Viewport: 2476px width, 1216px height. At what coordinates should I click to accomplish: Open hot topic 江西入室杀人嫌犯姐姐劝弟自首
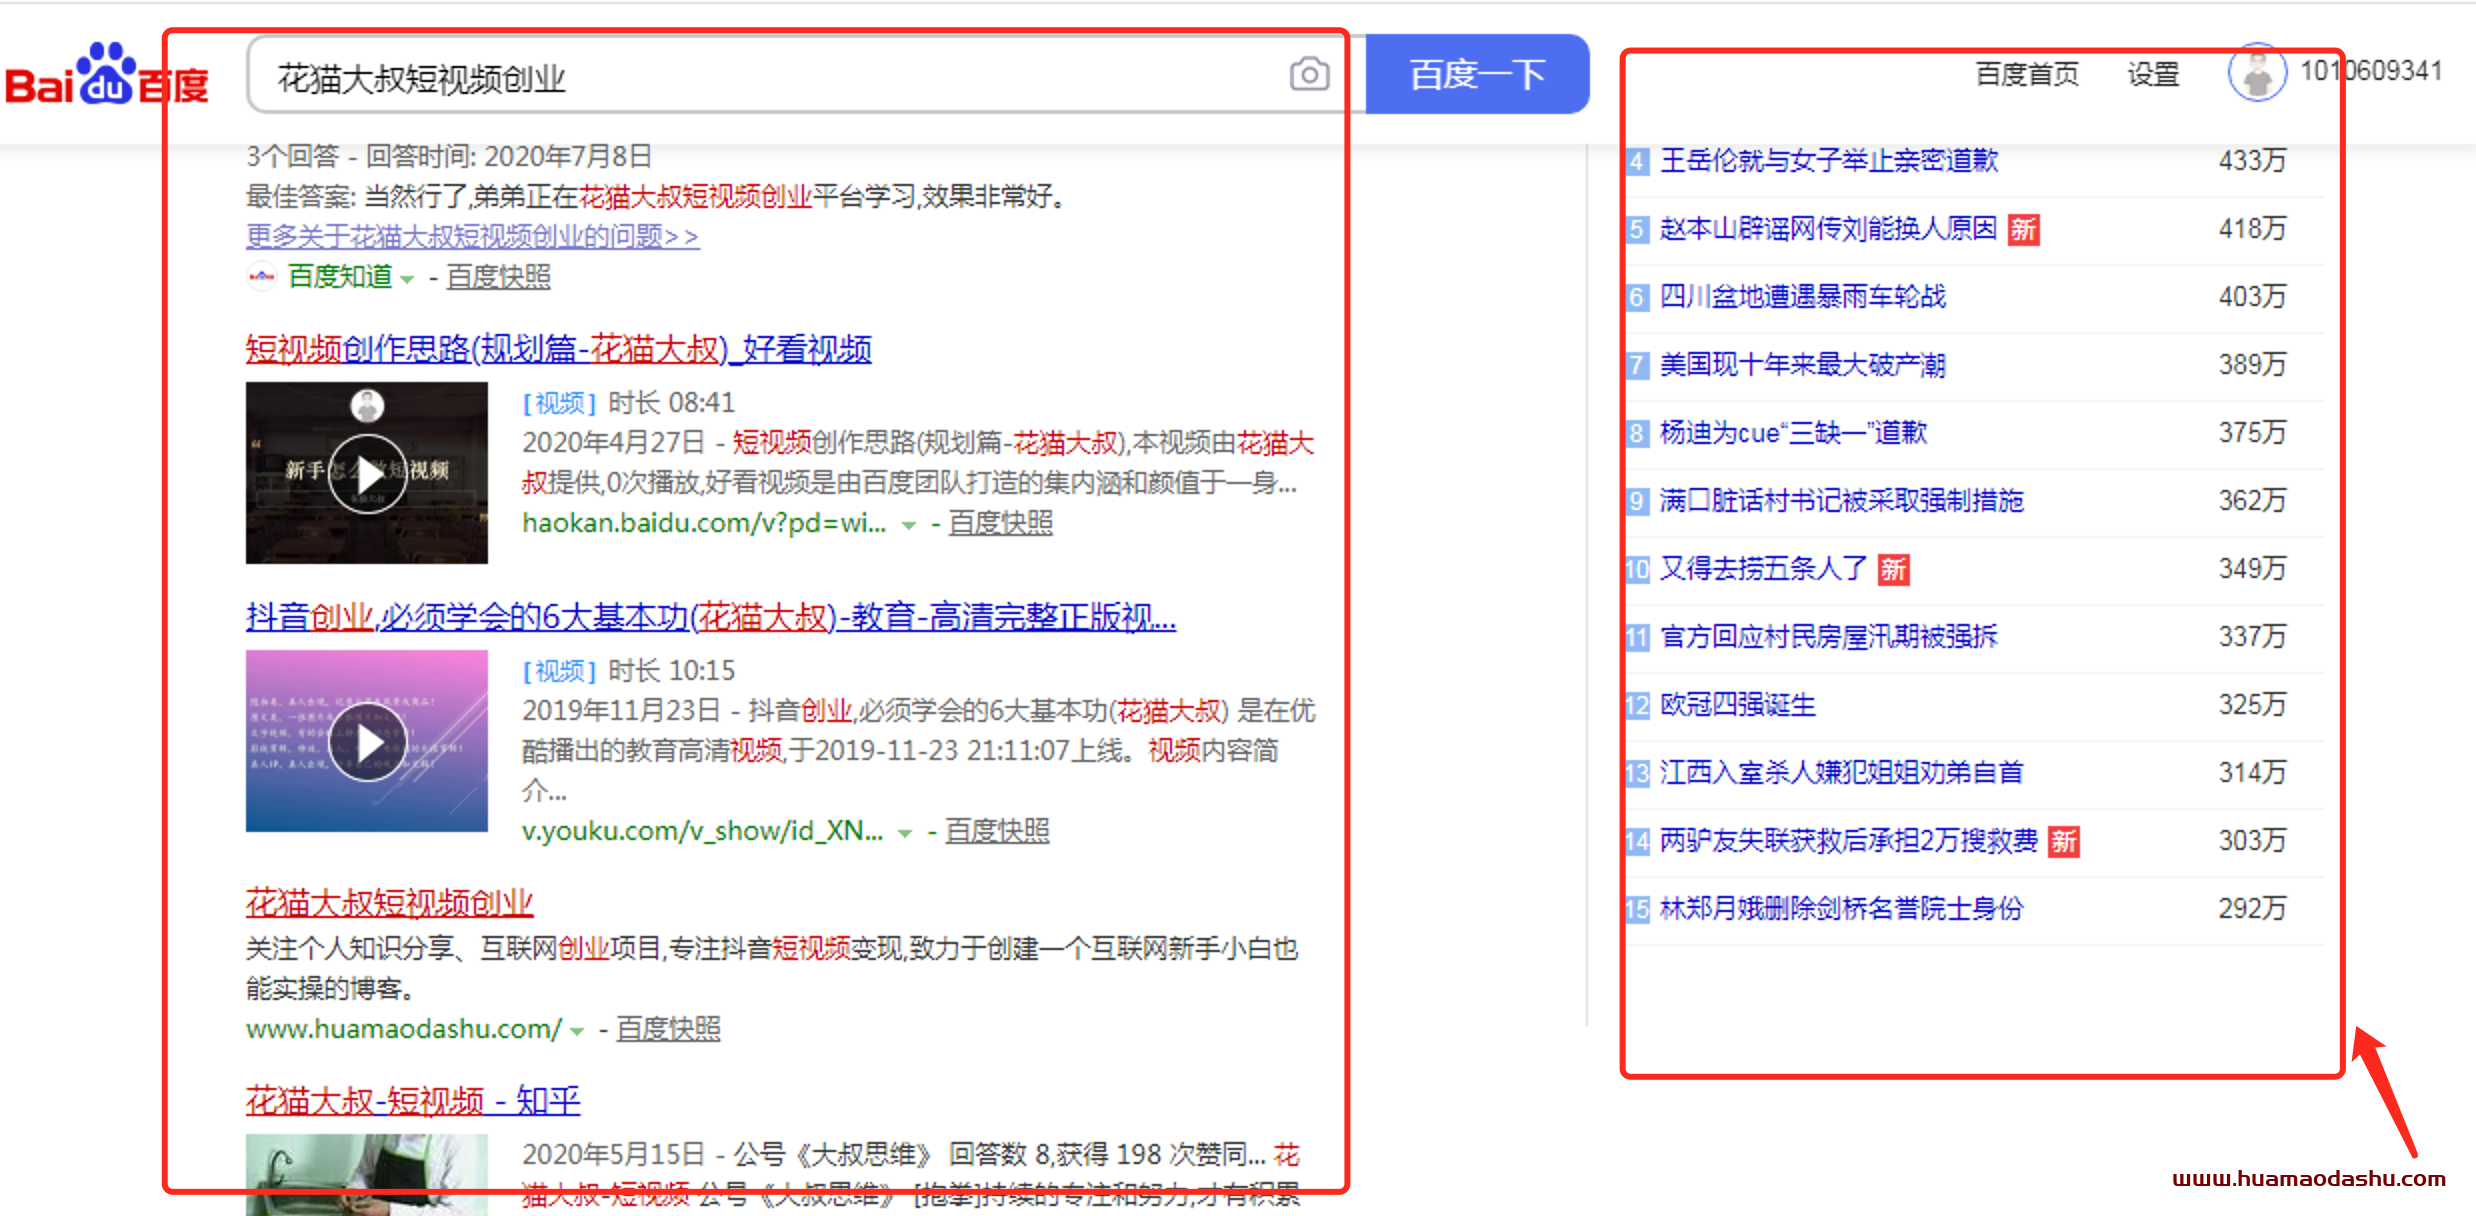coord(1842,773)
